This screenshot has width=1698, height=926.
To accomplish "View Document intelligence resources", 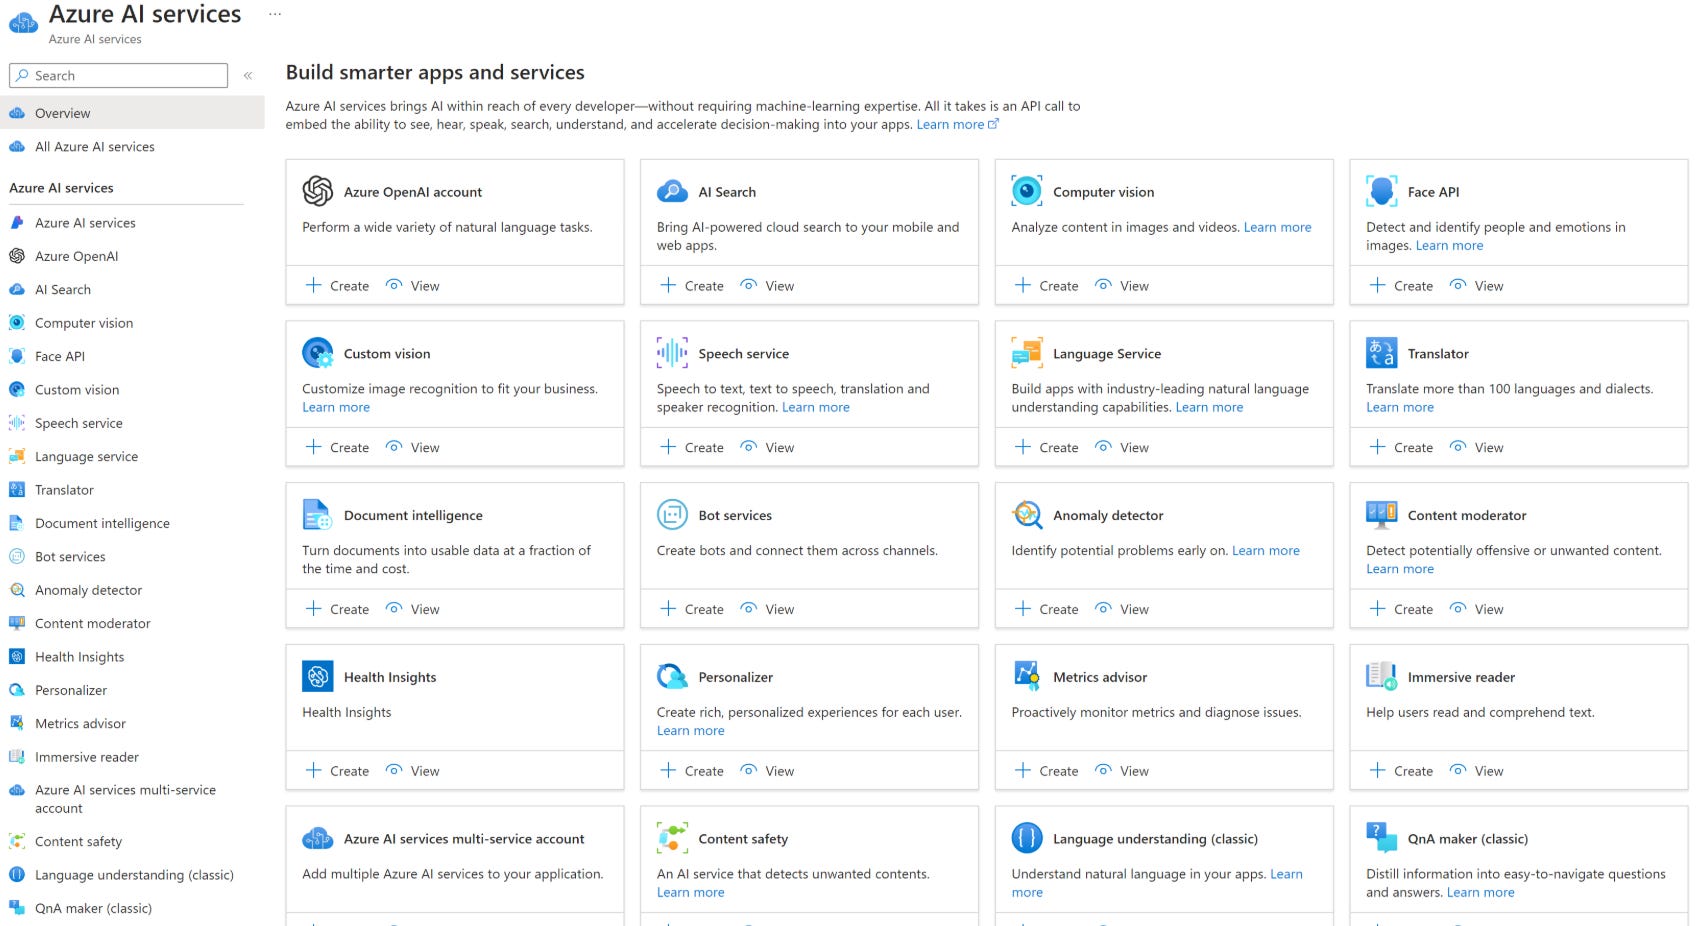I will (412, 609).
